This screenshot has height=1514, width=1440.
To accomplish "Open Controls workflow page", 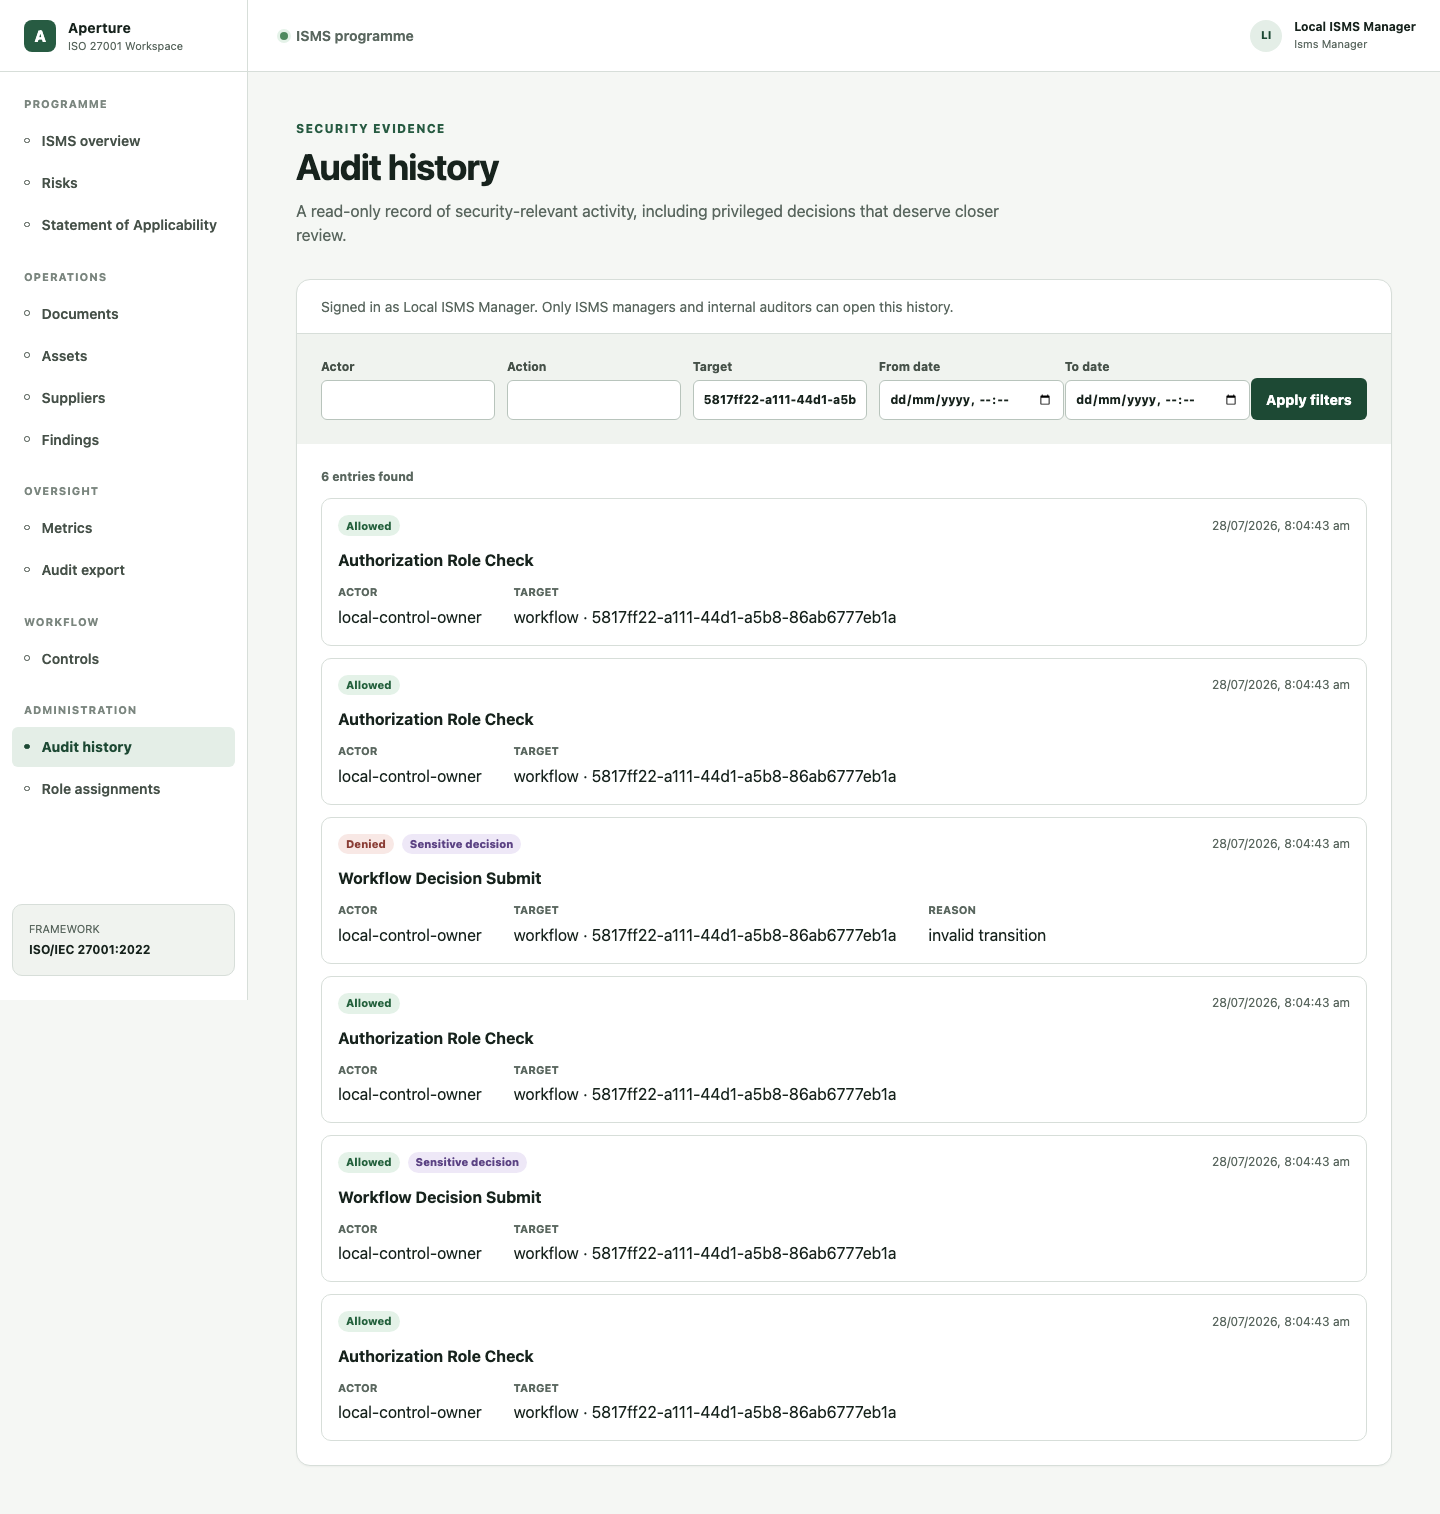I will 124,659.
